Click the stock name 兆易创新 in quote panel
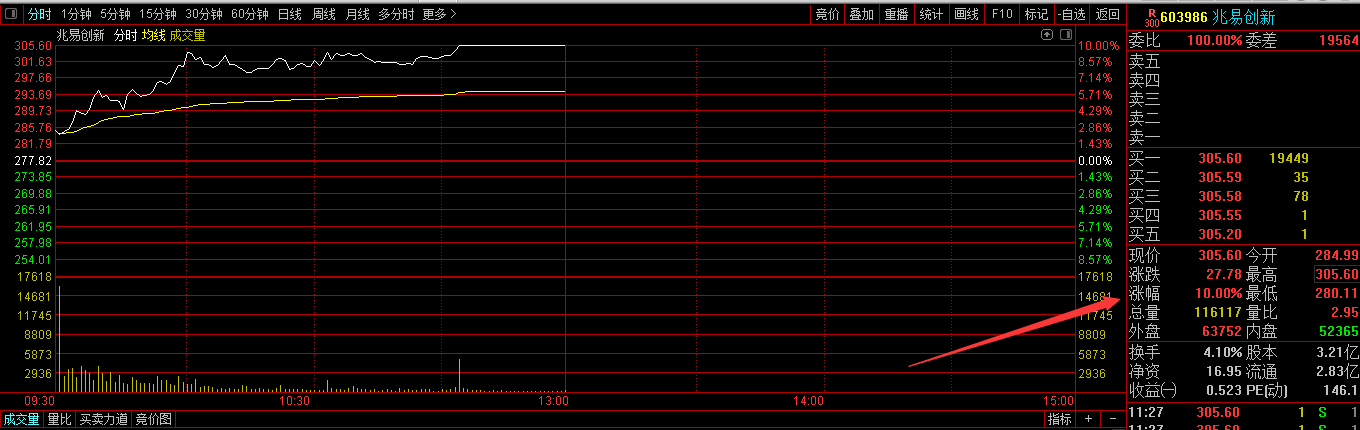Screen dimensions: 1360x430 click(1243, 17)
